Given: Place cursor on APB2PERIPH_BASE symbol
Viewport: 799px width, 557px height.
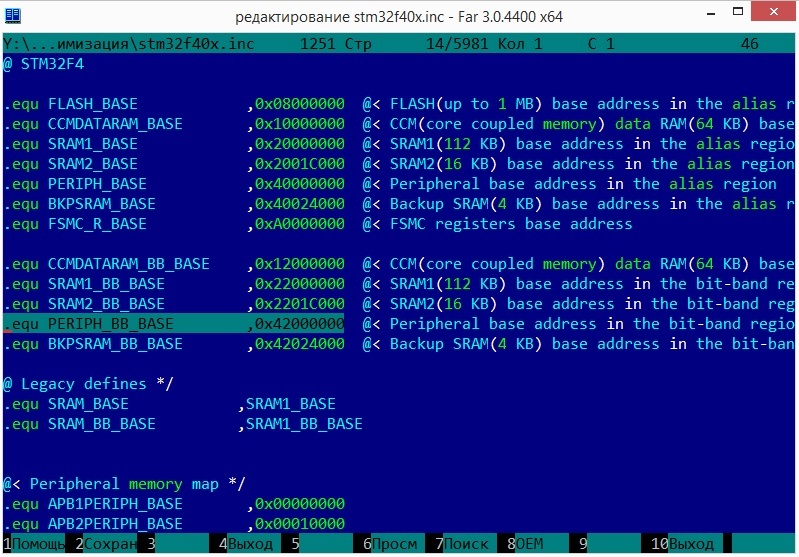Looking at the screenshot, I should [115, 523].
